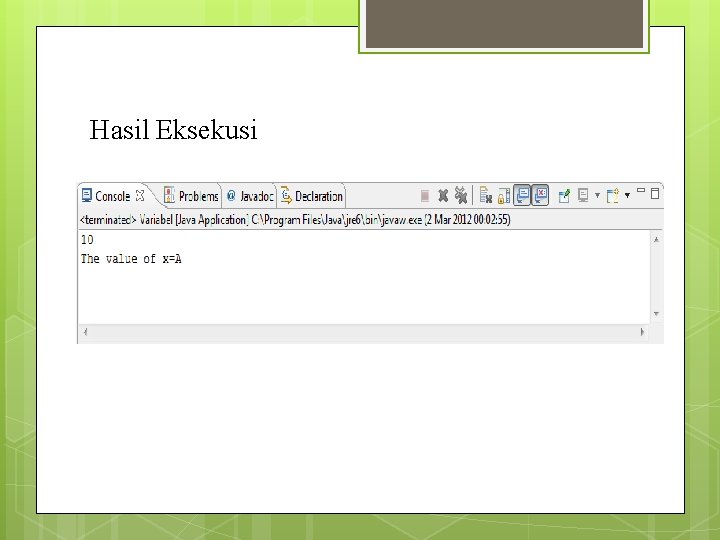Pin the console view

click(x=564, y=196)
